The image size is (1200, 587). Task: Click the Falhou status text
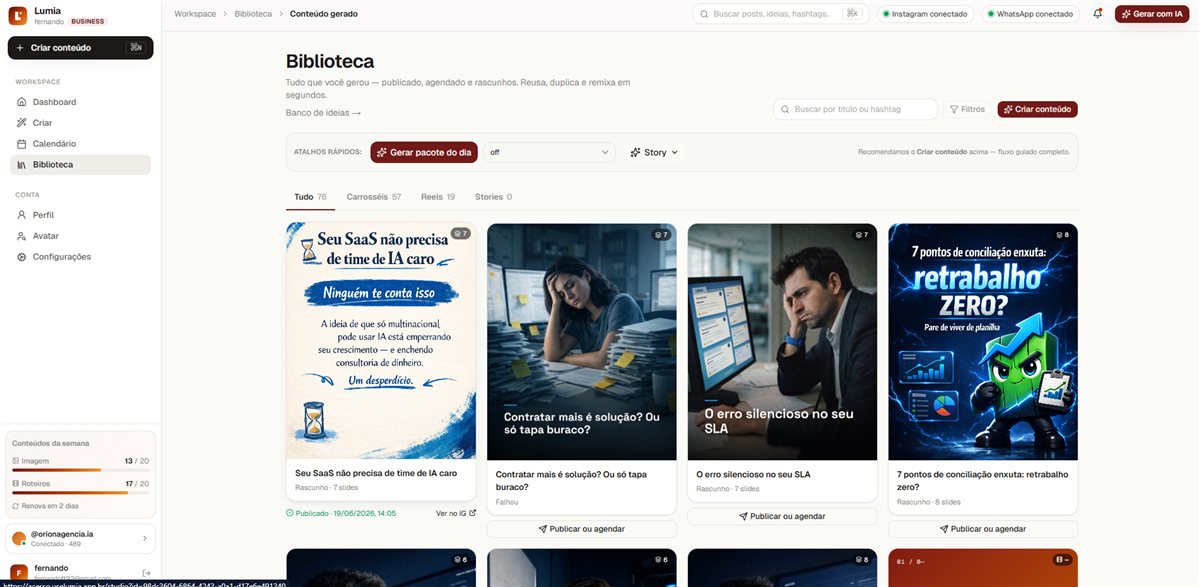507,502
